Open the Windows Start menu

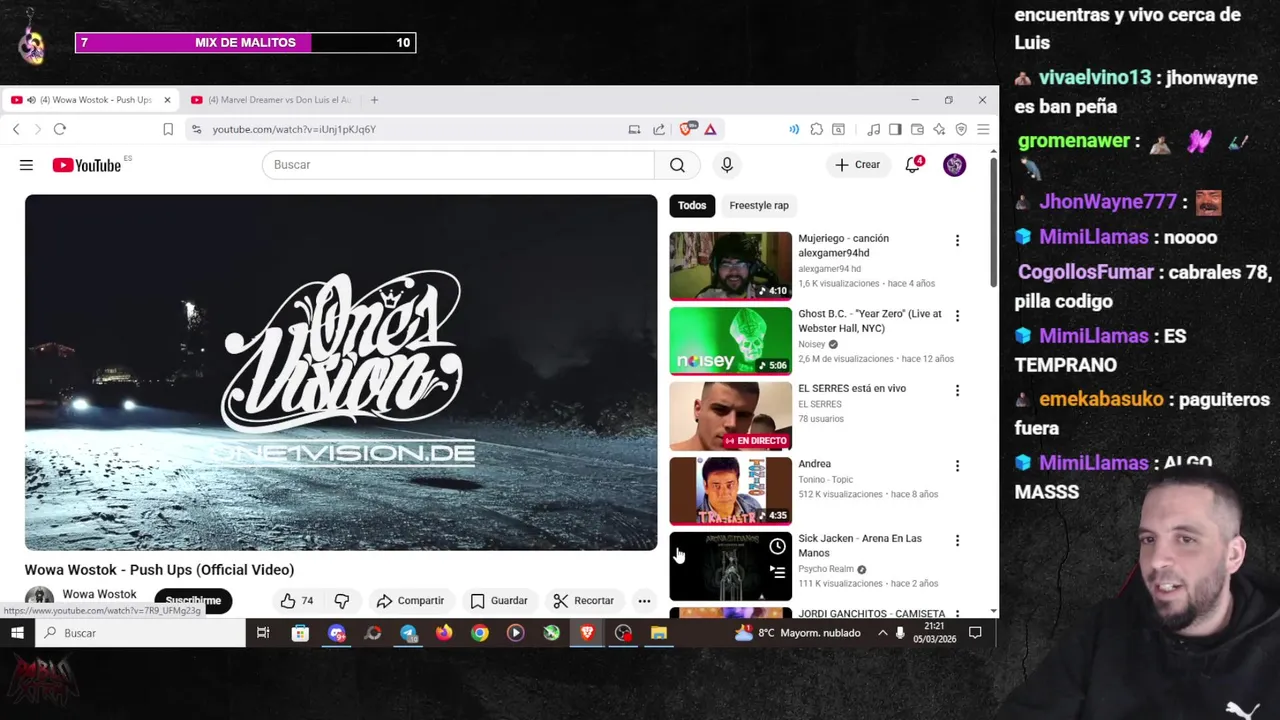coord(17,633)
